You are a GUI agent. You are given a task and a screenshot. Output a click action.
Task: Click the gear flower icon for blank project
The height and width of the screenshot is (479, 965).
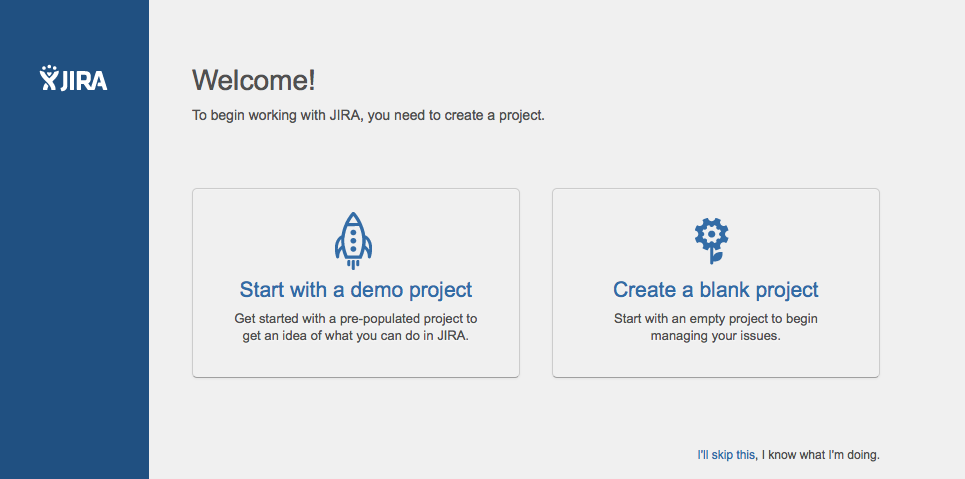tap(711, 241)
